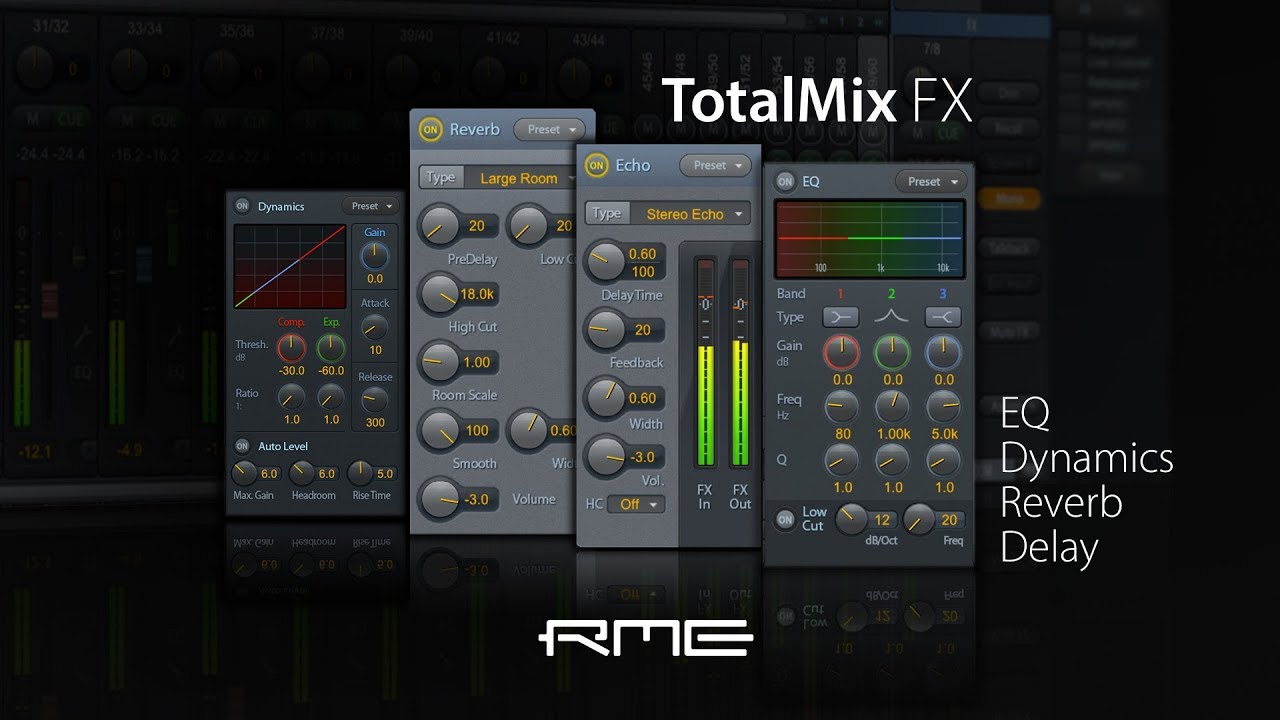Open the EQ Preset dropdown
The height and width of the screenshot is (720, 1280).
pos(930,181)
